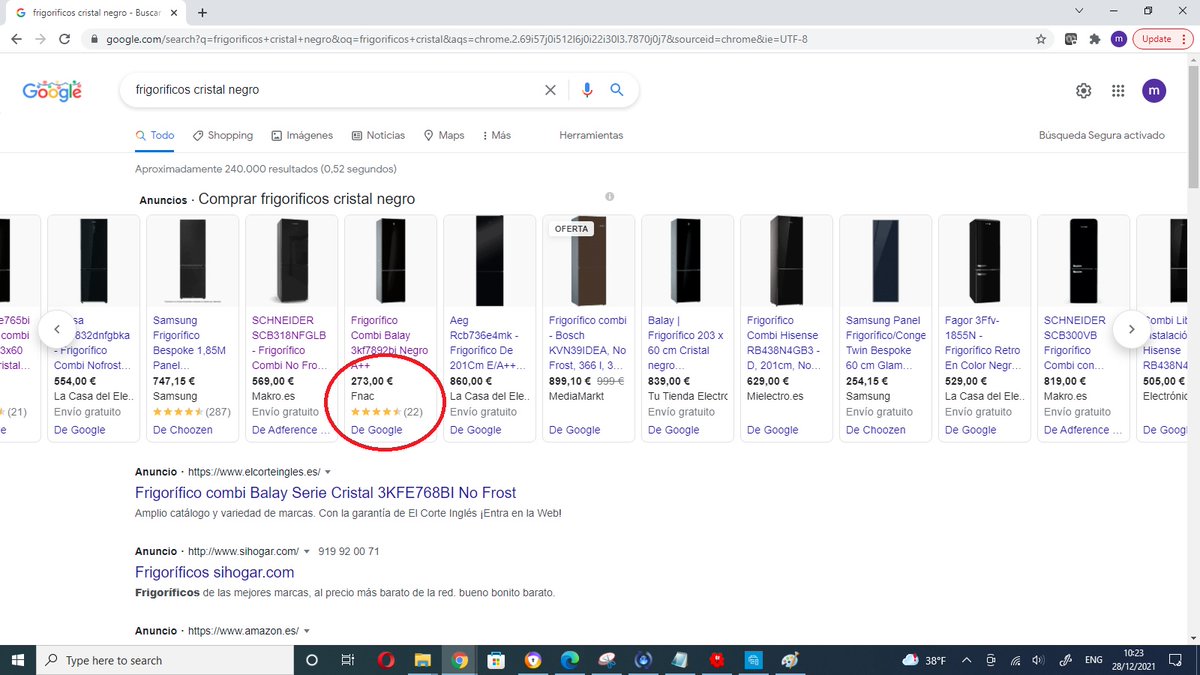Show hidden system tray icons
Viewport: 1200px width, 675px height.
(x=967, y=660)
